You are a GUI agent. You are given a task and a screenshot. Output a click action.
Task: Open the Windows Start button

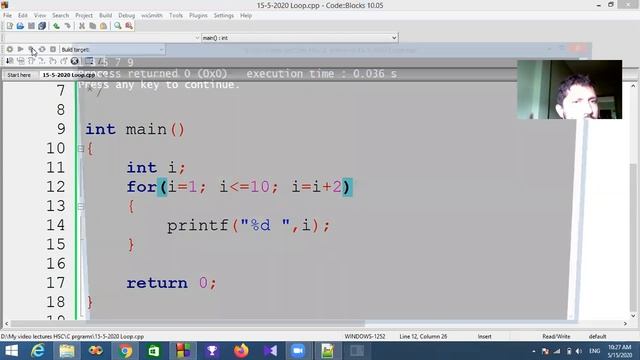(x=11, y=351)
